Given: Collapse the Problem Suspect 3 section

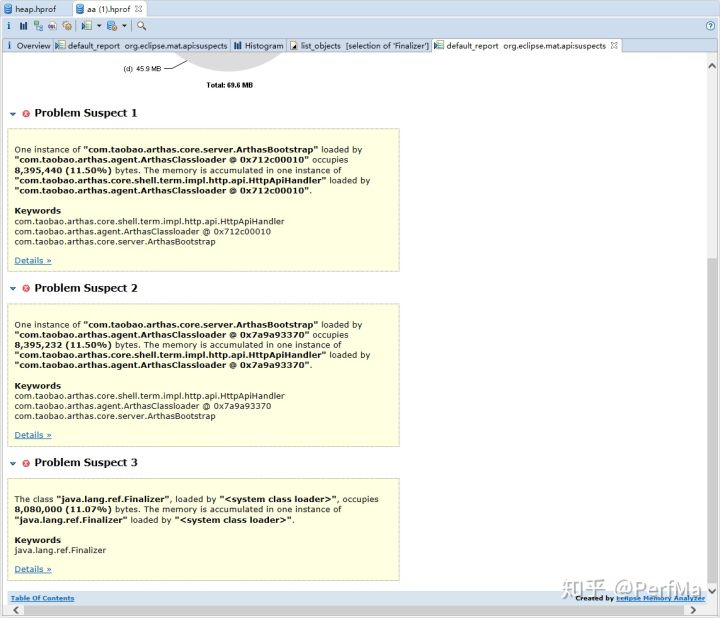Looking at the screenshot, I should coord(13,464).
